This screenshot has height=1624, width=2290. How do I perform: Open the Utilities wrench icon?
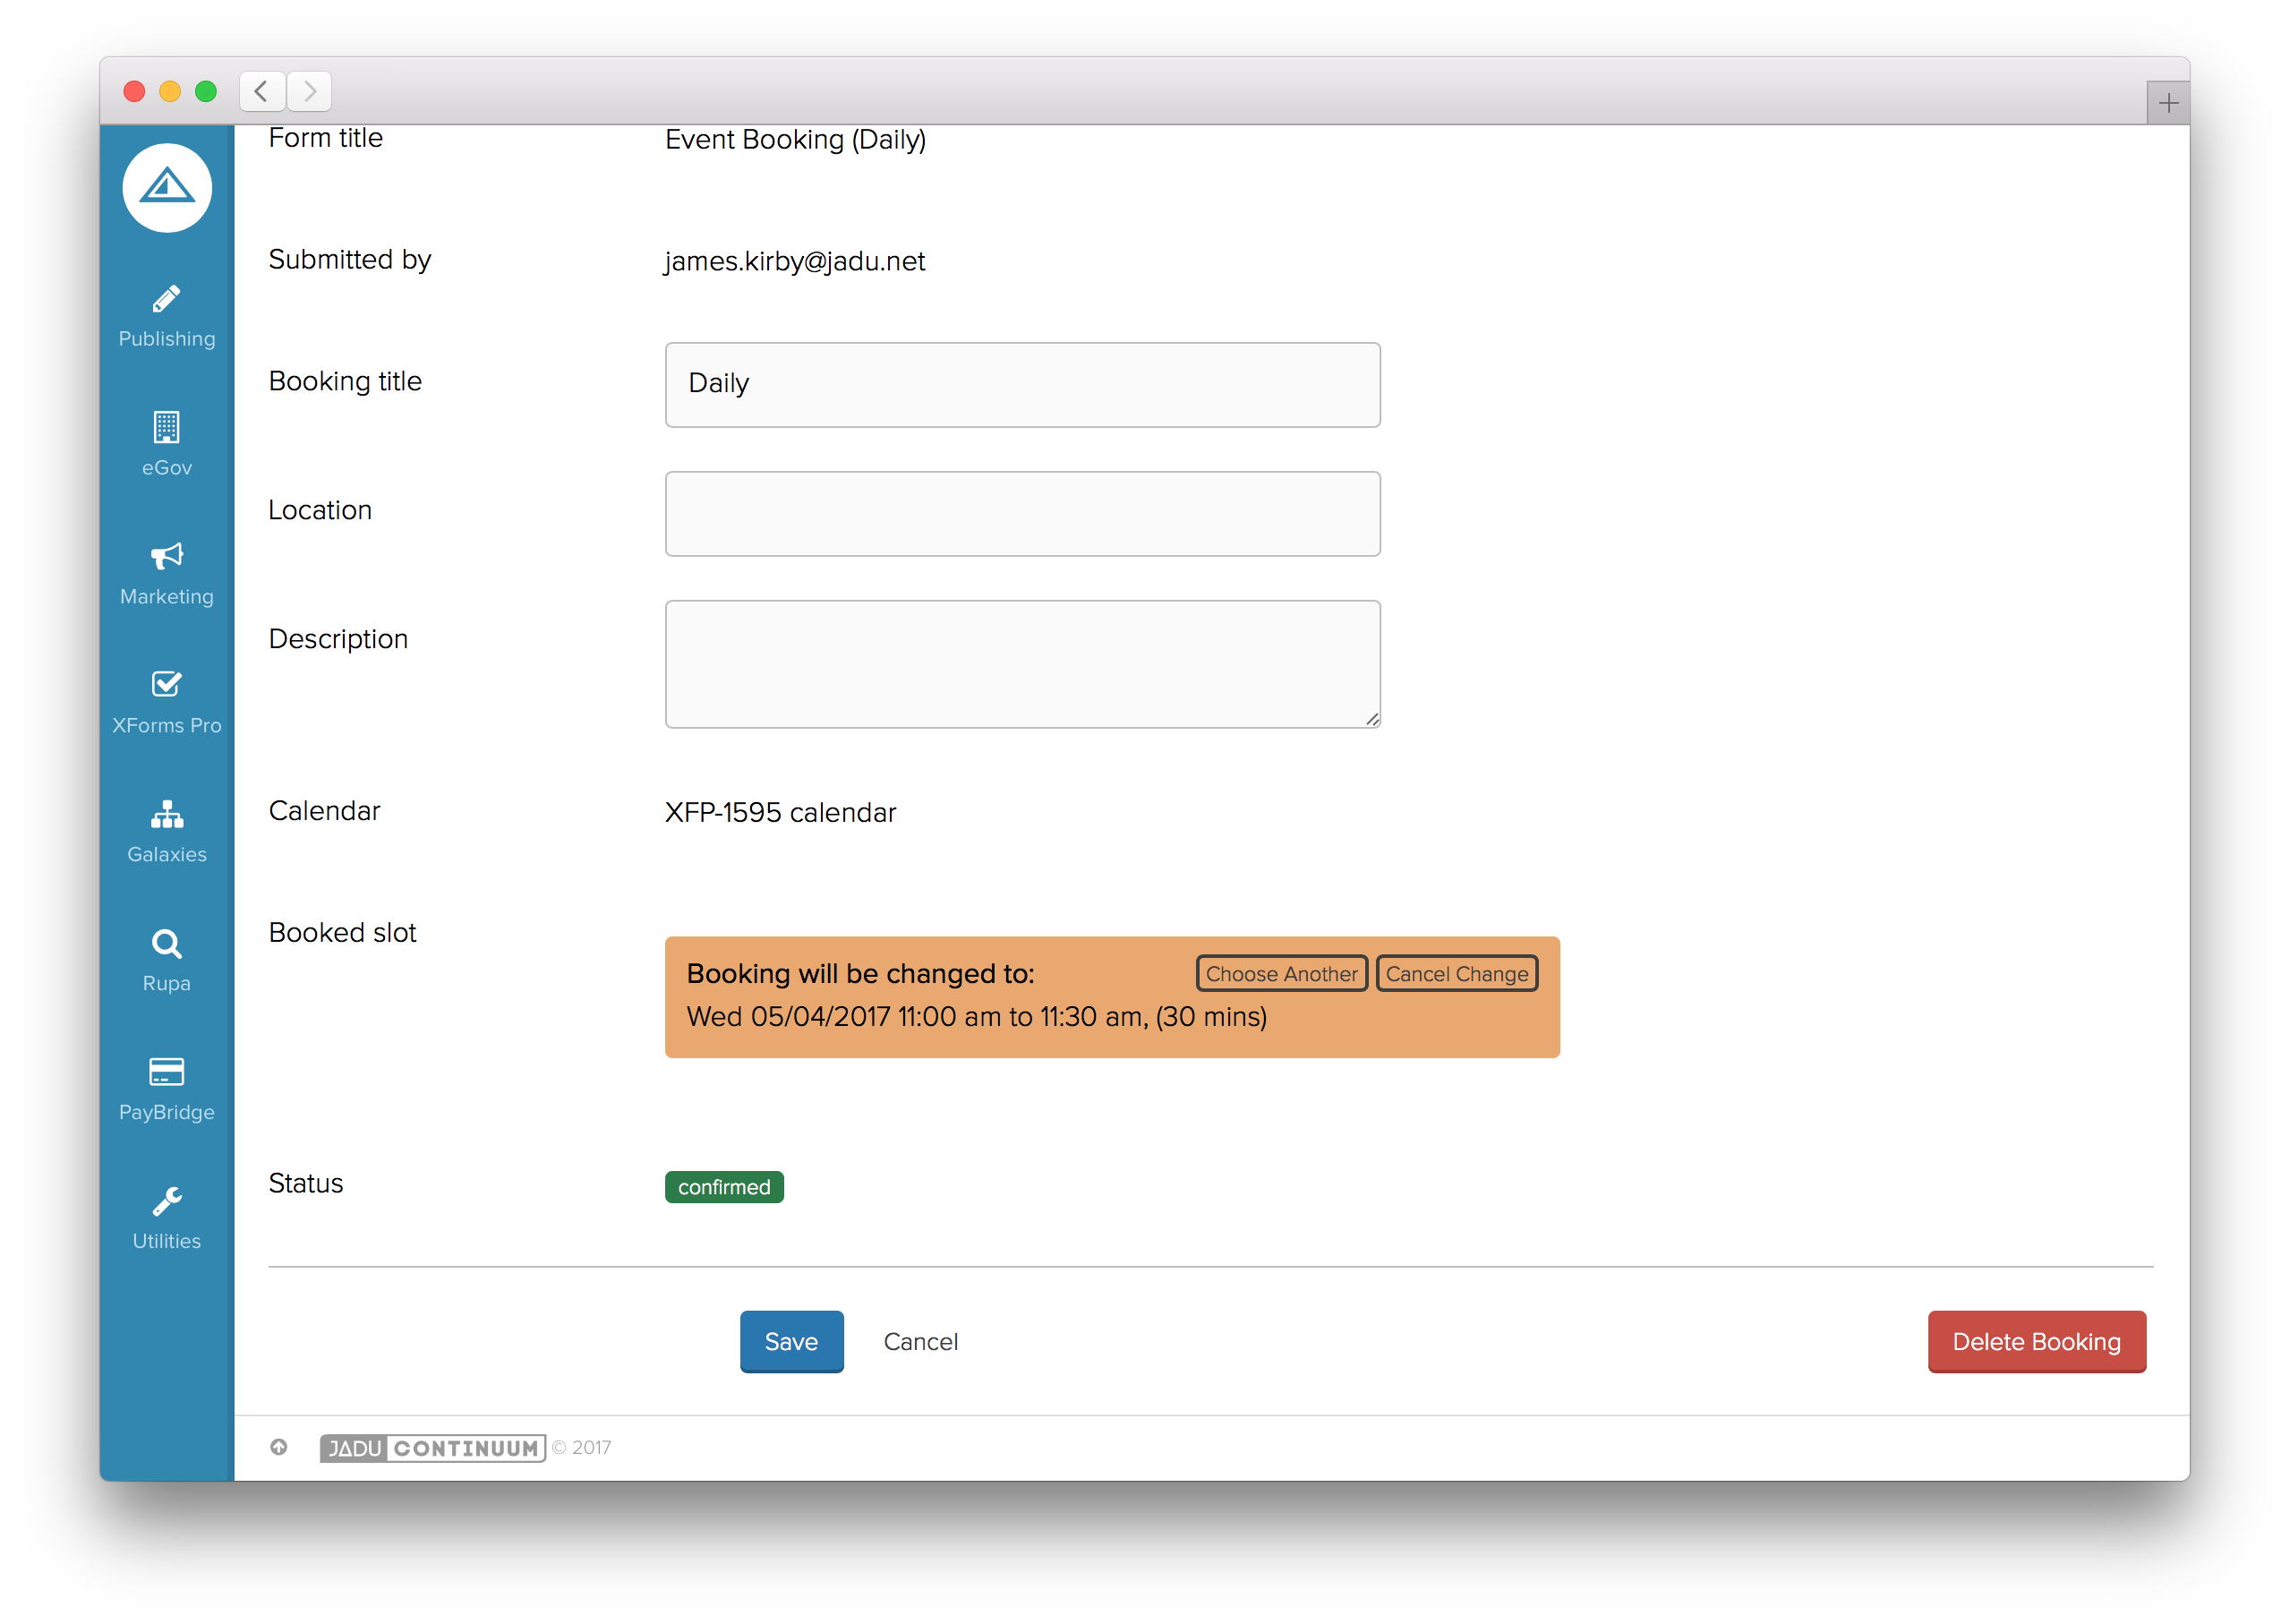(x=166, y=1200)
